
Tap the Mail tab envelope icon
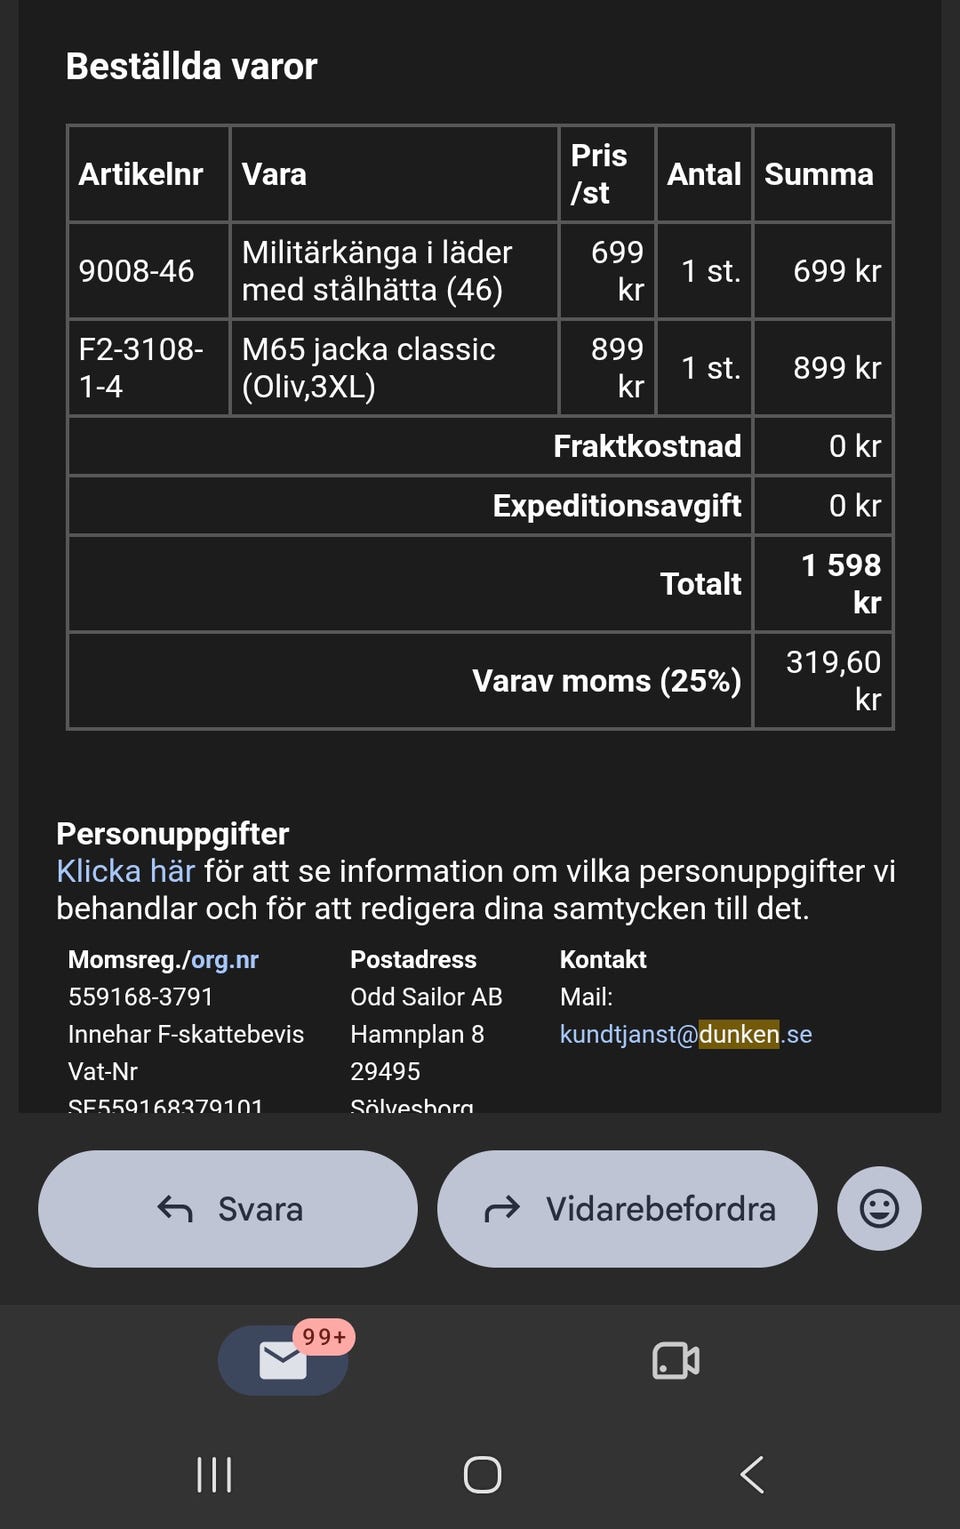[x=283, y=1361]
